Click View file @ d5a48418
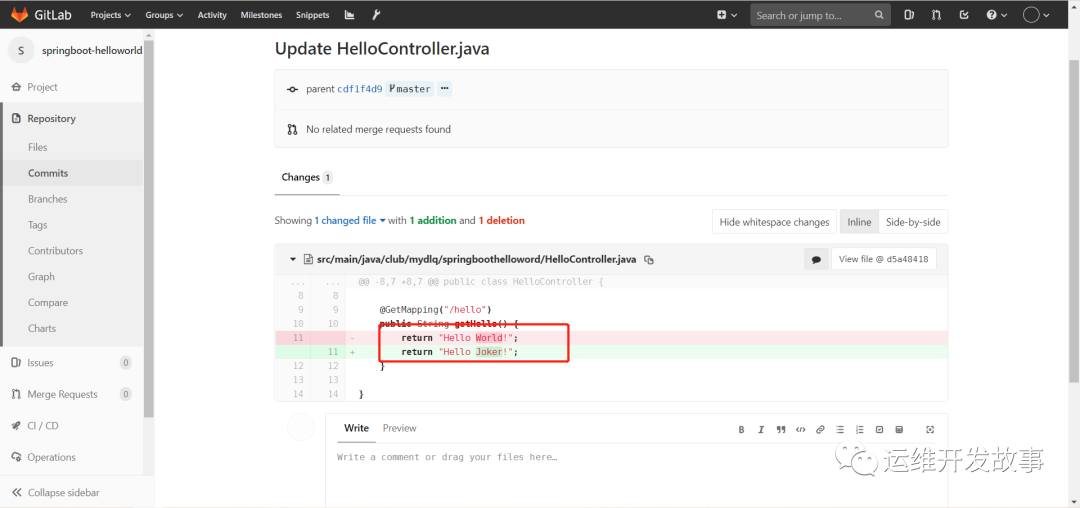The image size is (1080, 508). click(x=884, y=260)
